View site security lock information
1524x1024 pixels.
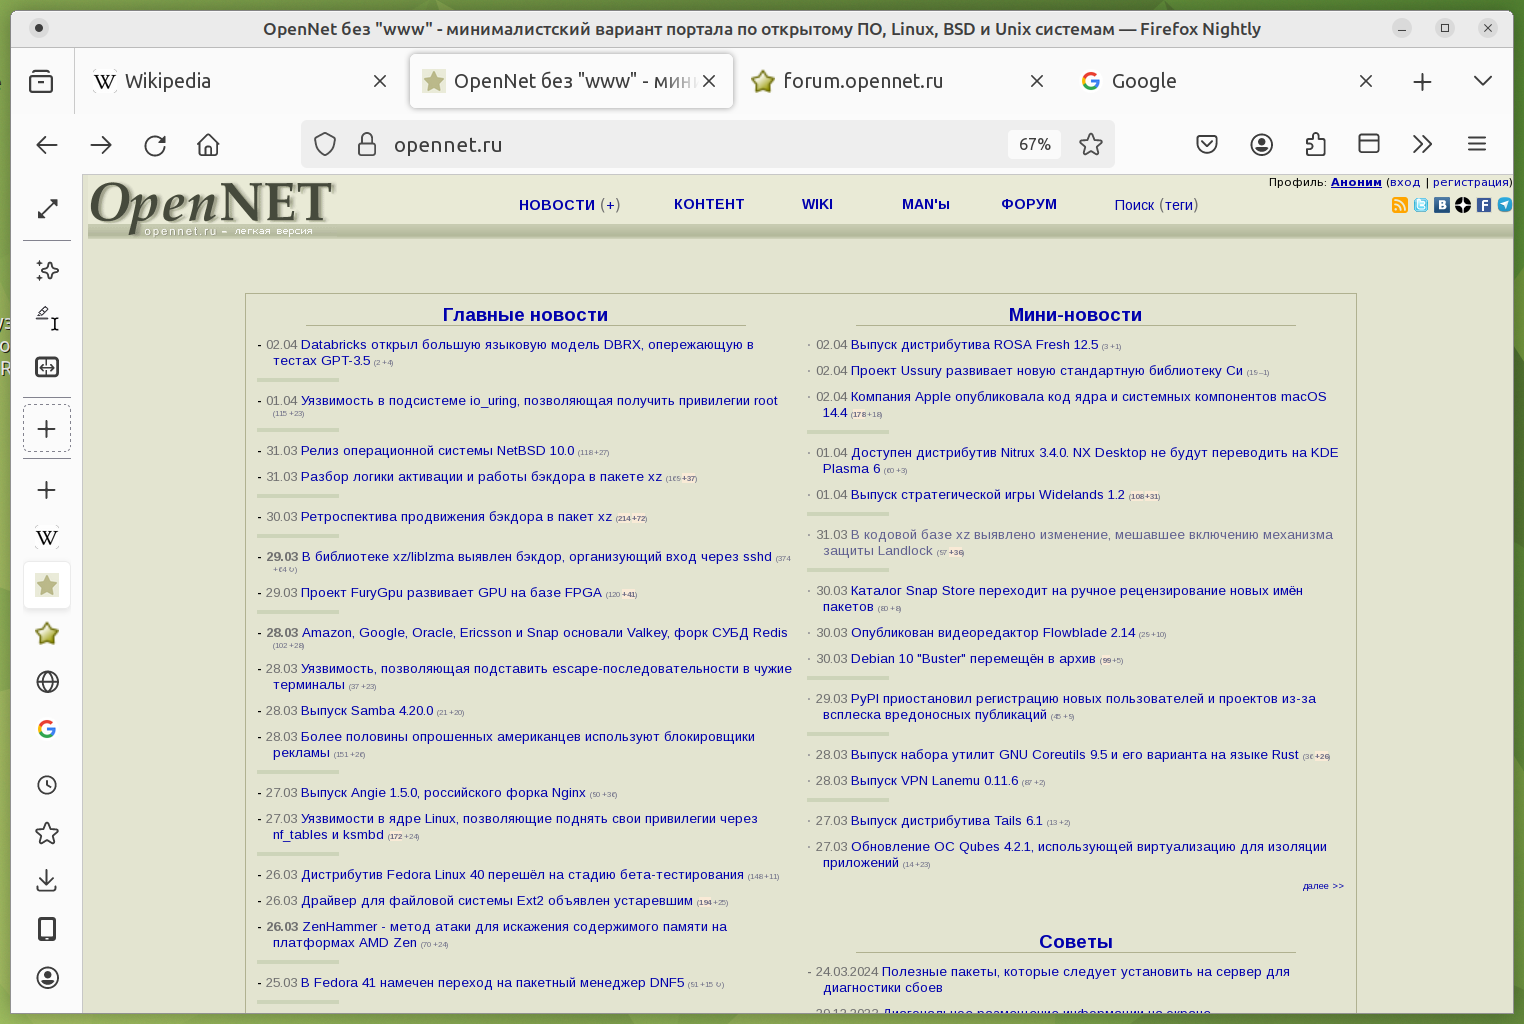pyautogui.click(x=367, y=145)
